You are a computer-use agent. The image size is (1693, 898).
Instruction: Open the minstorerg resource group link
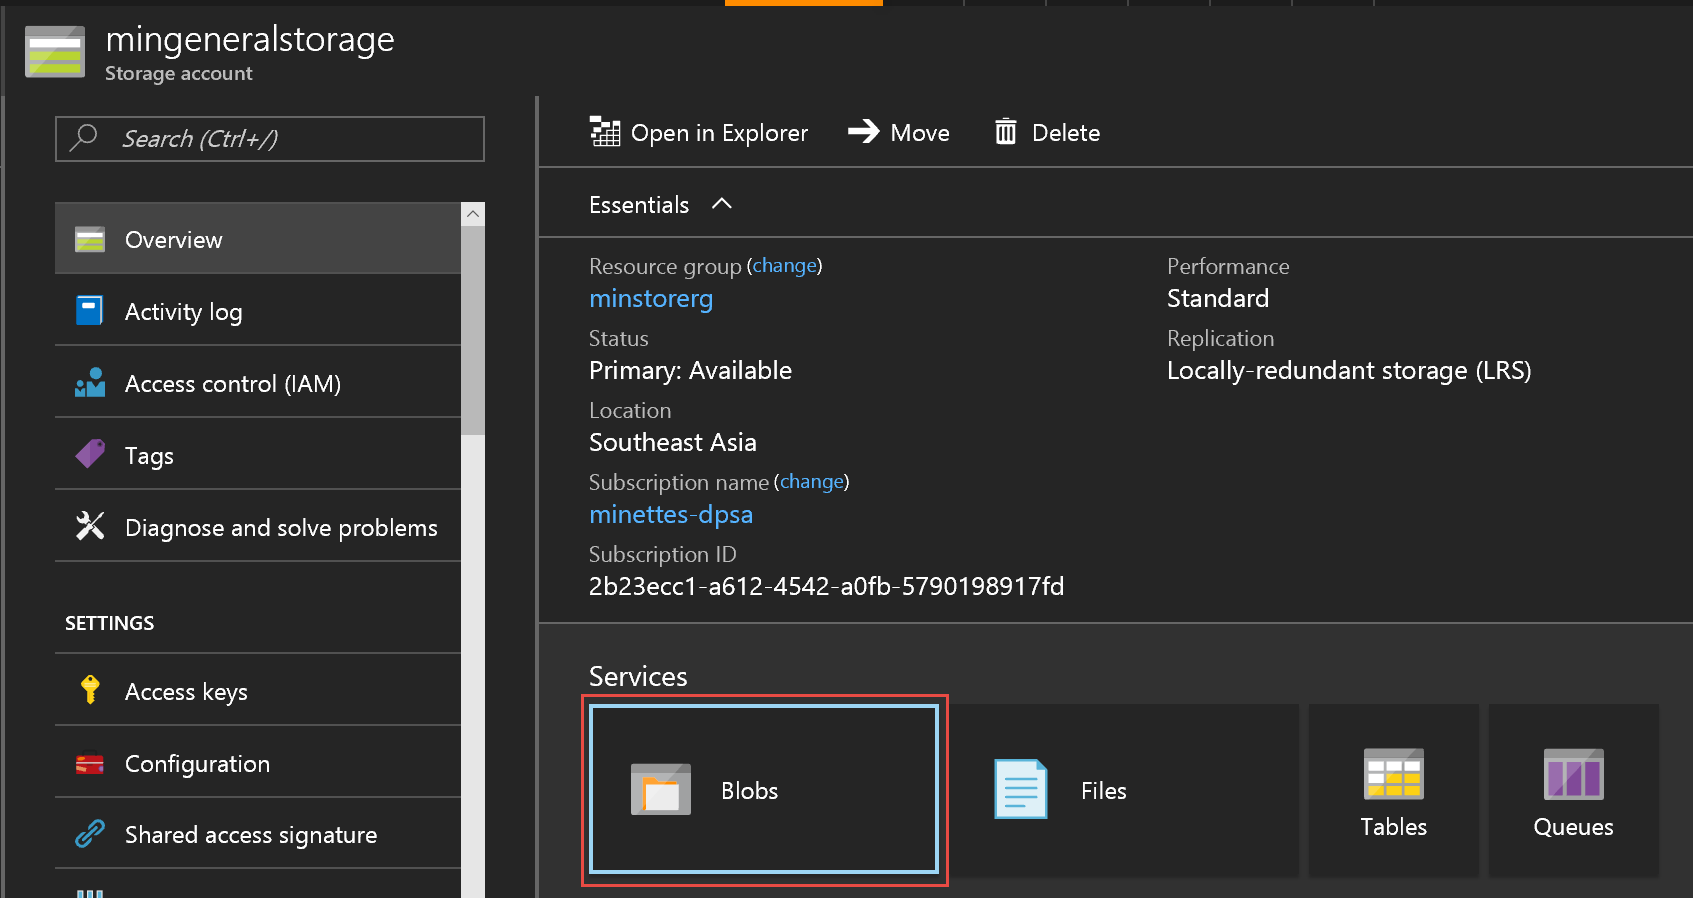click(651, 299)
